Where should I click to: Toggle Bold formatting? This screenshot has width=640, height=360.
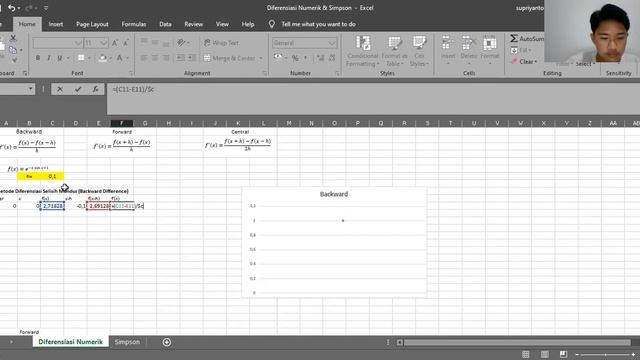tap(38, 58)
